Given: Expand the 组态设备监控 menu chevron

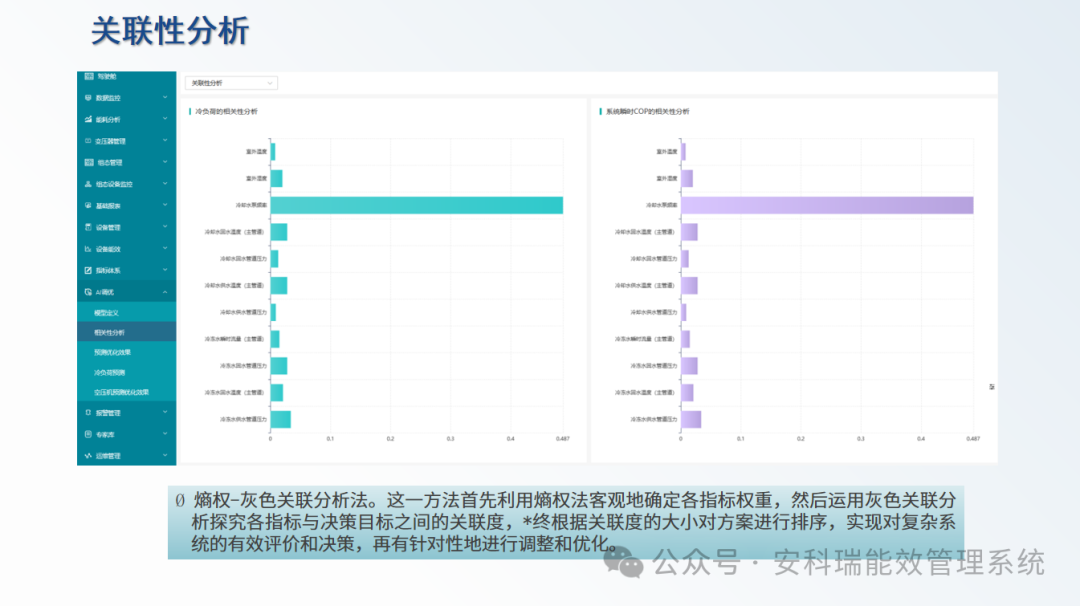Looking at the screenshot, I should [x=165, y=184].
